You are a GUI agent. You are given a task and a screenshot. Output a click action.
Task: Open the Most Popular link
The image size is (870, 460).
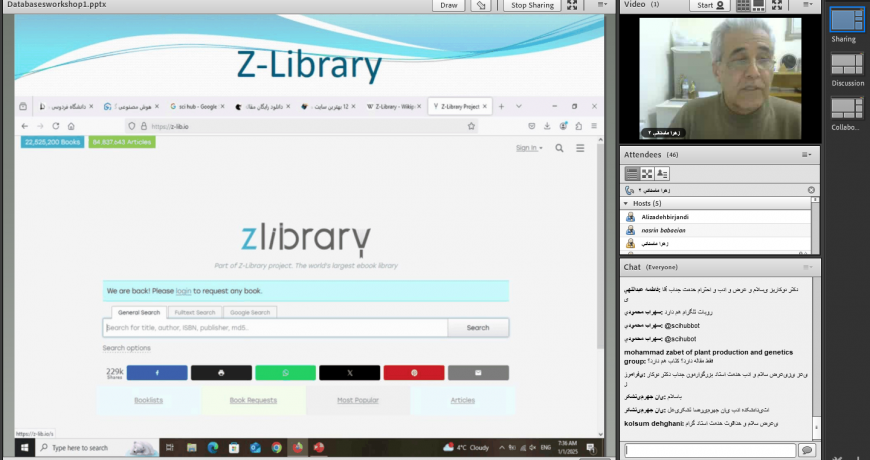coord(358,400)
